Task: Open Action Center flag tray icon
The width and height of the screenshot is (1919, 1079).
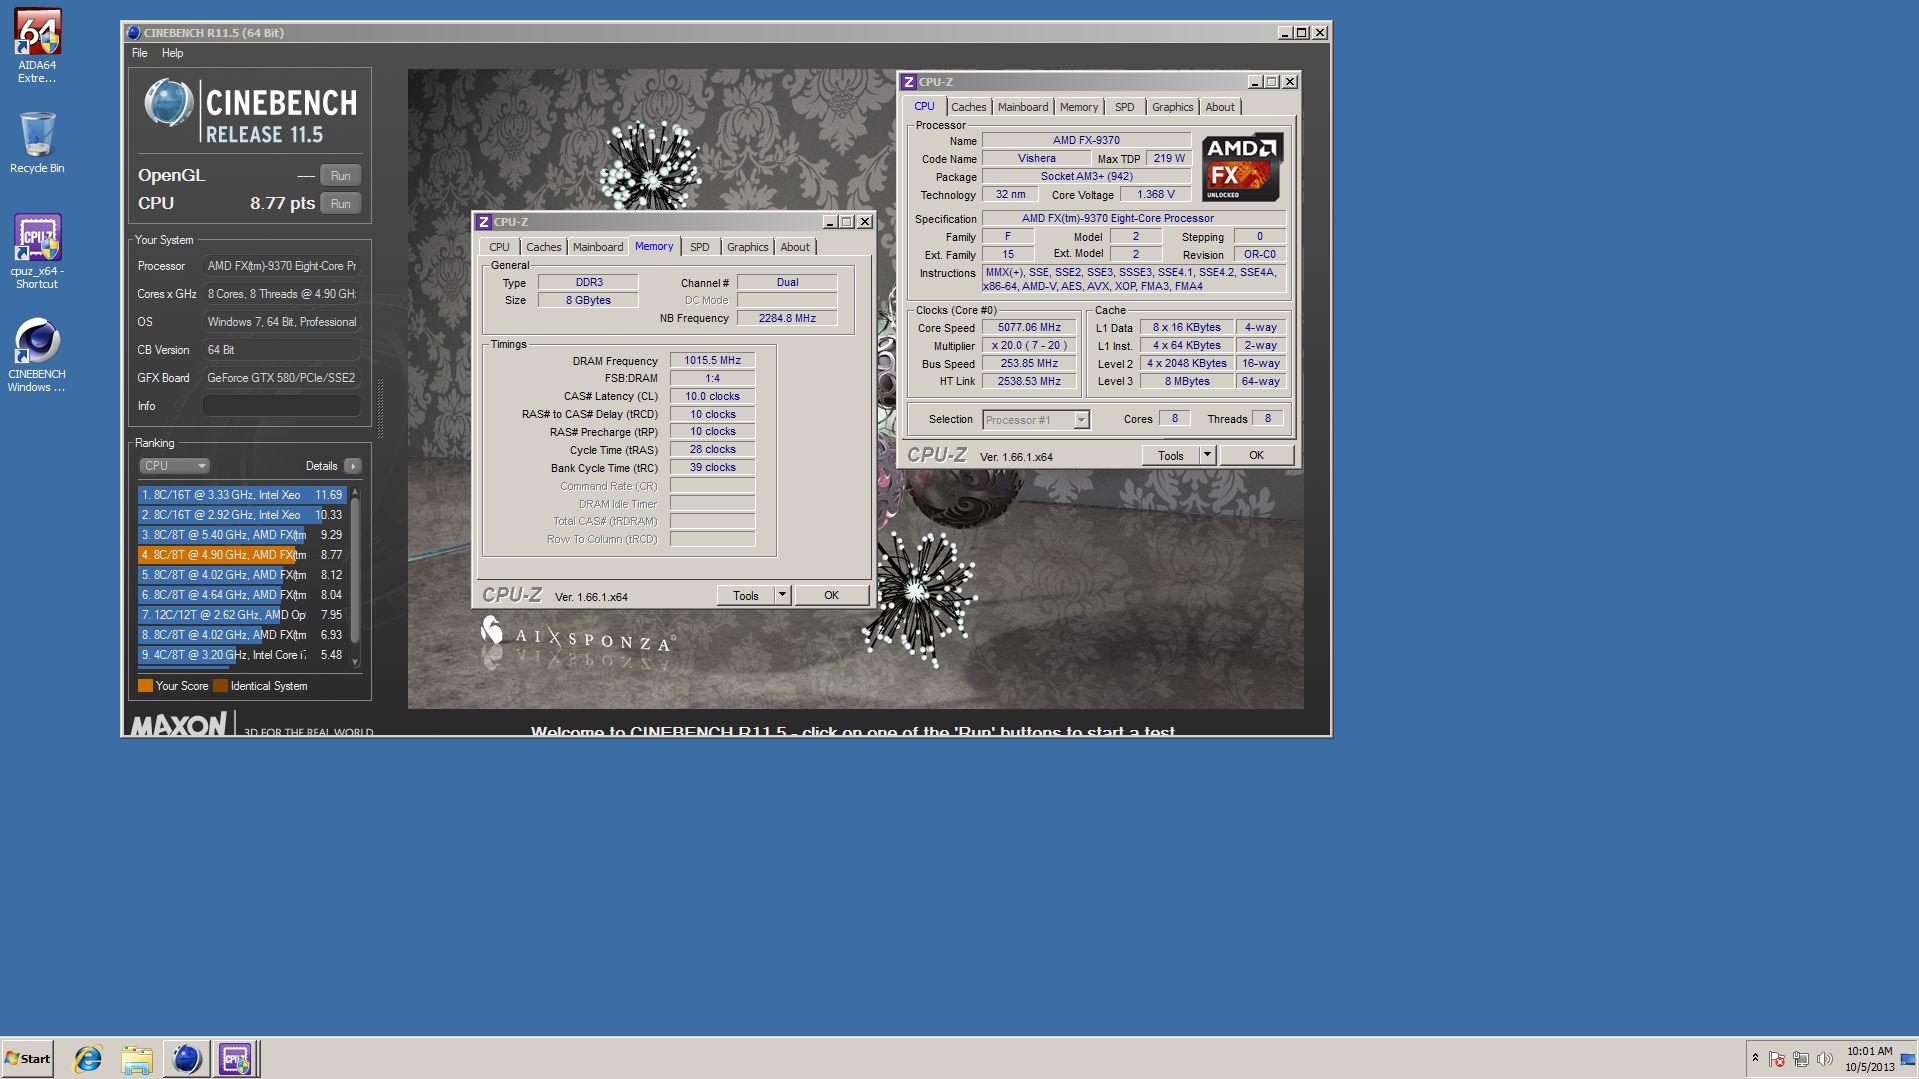Action: point(1777,1059)
